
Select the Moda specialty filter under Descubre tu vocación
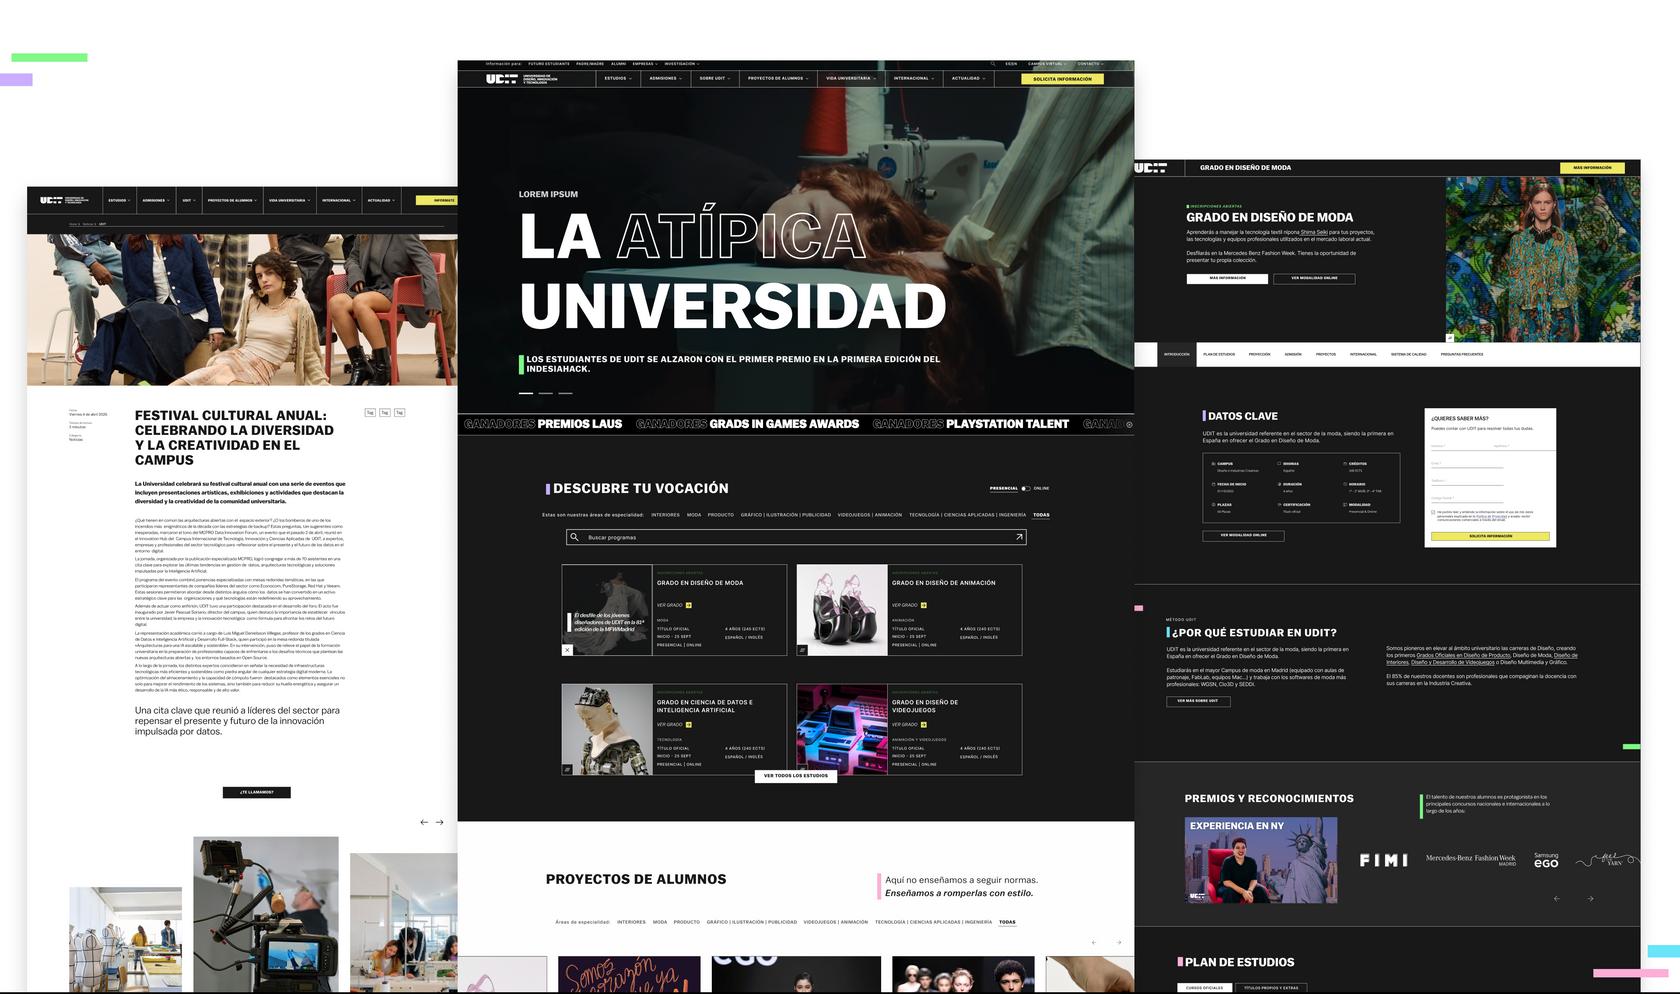tap(693, 515)
